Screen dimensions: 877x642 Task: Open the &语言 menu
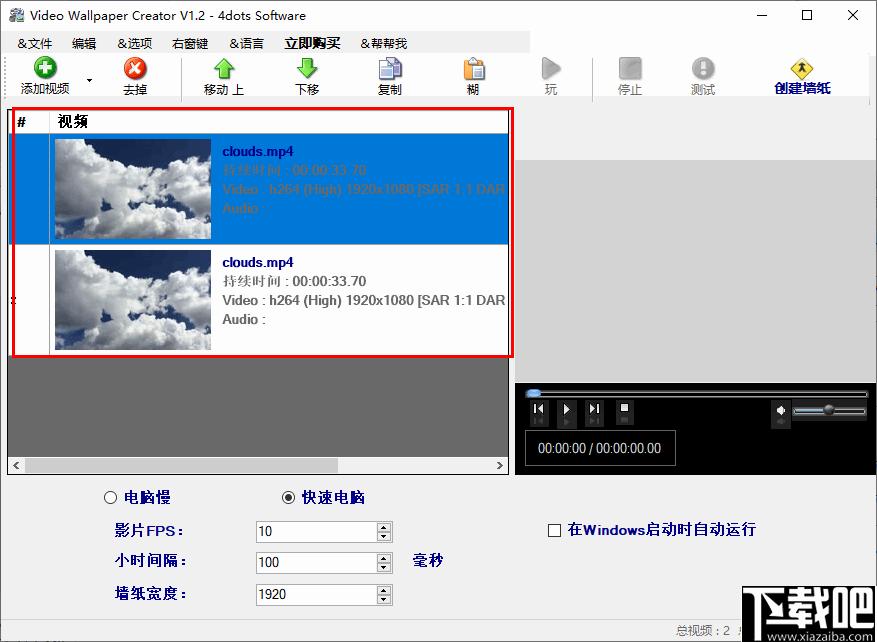247,44
